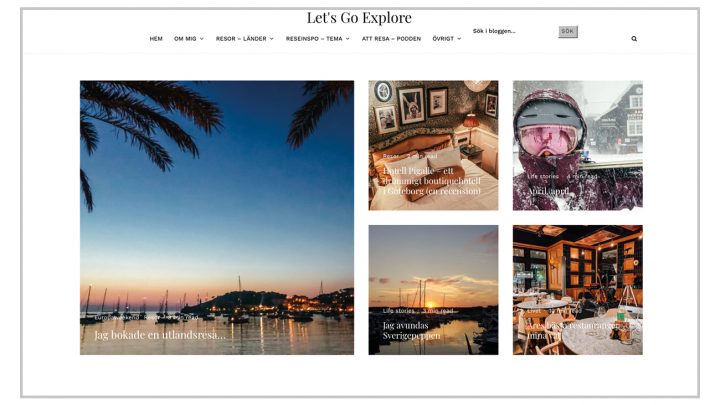Open the Hotell Pigalle boutiquehotell article title
The image size is (720, 405).
[x=432, y=180]
